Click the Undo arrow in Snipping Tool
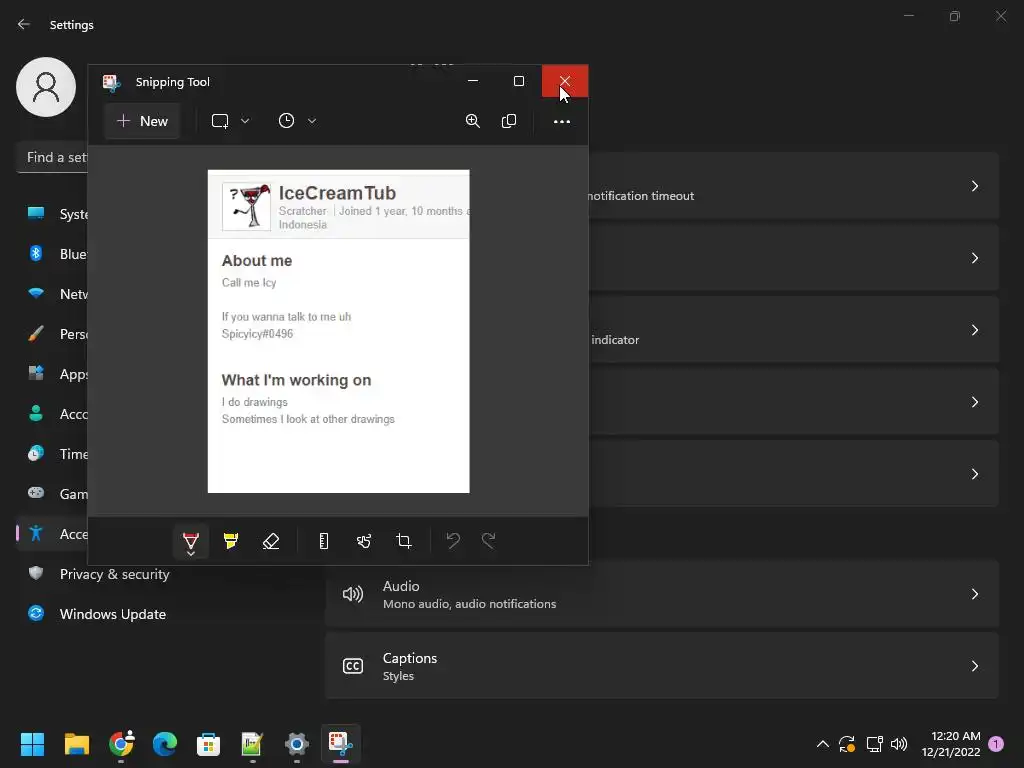 [453, 540]
